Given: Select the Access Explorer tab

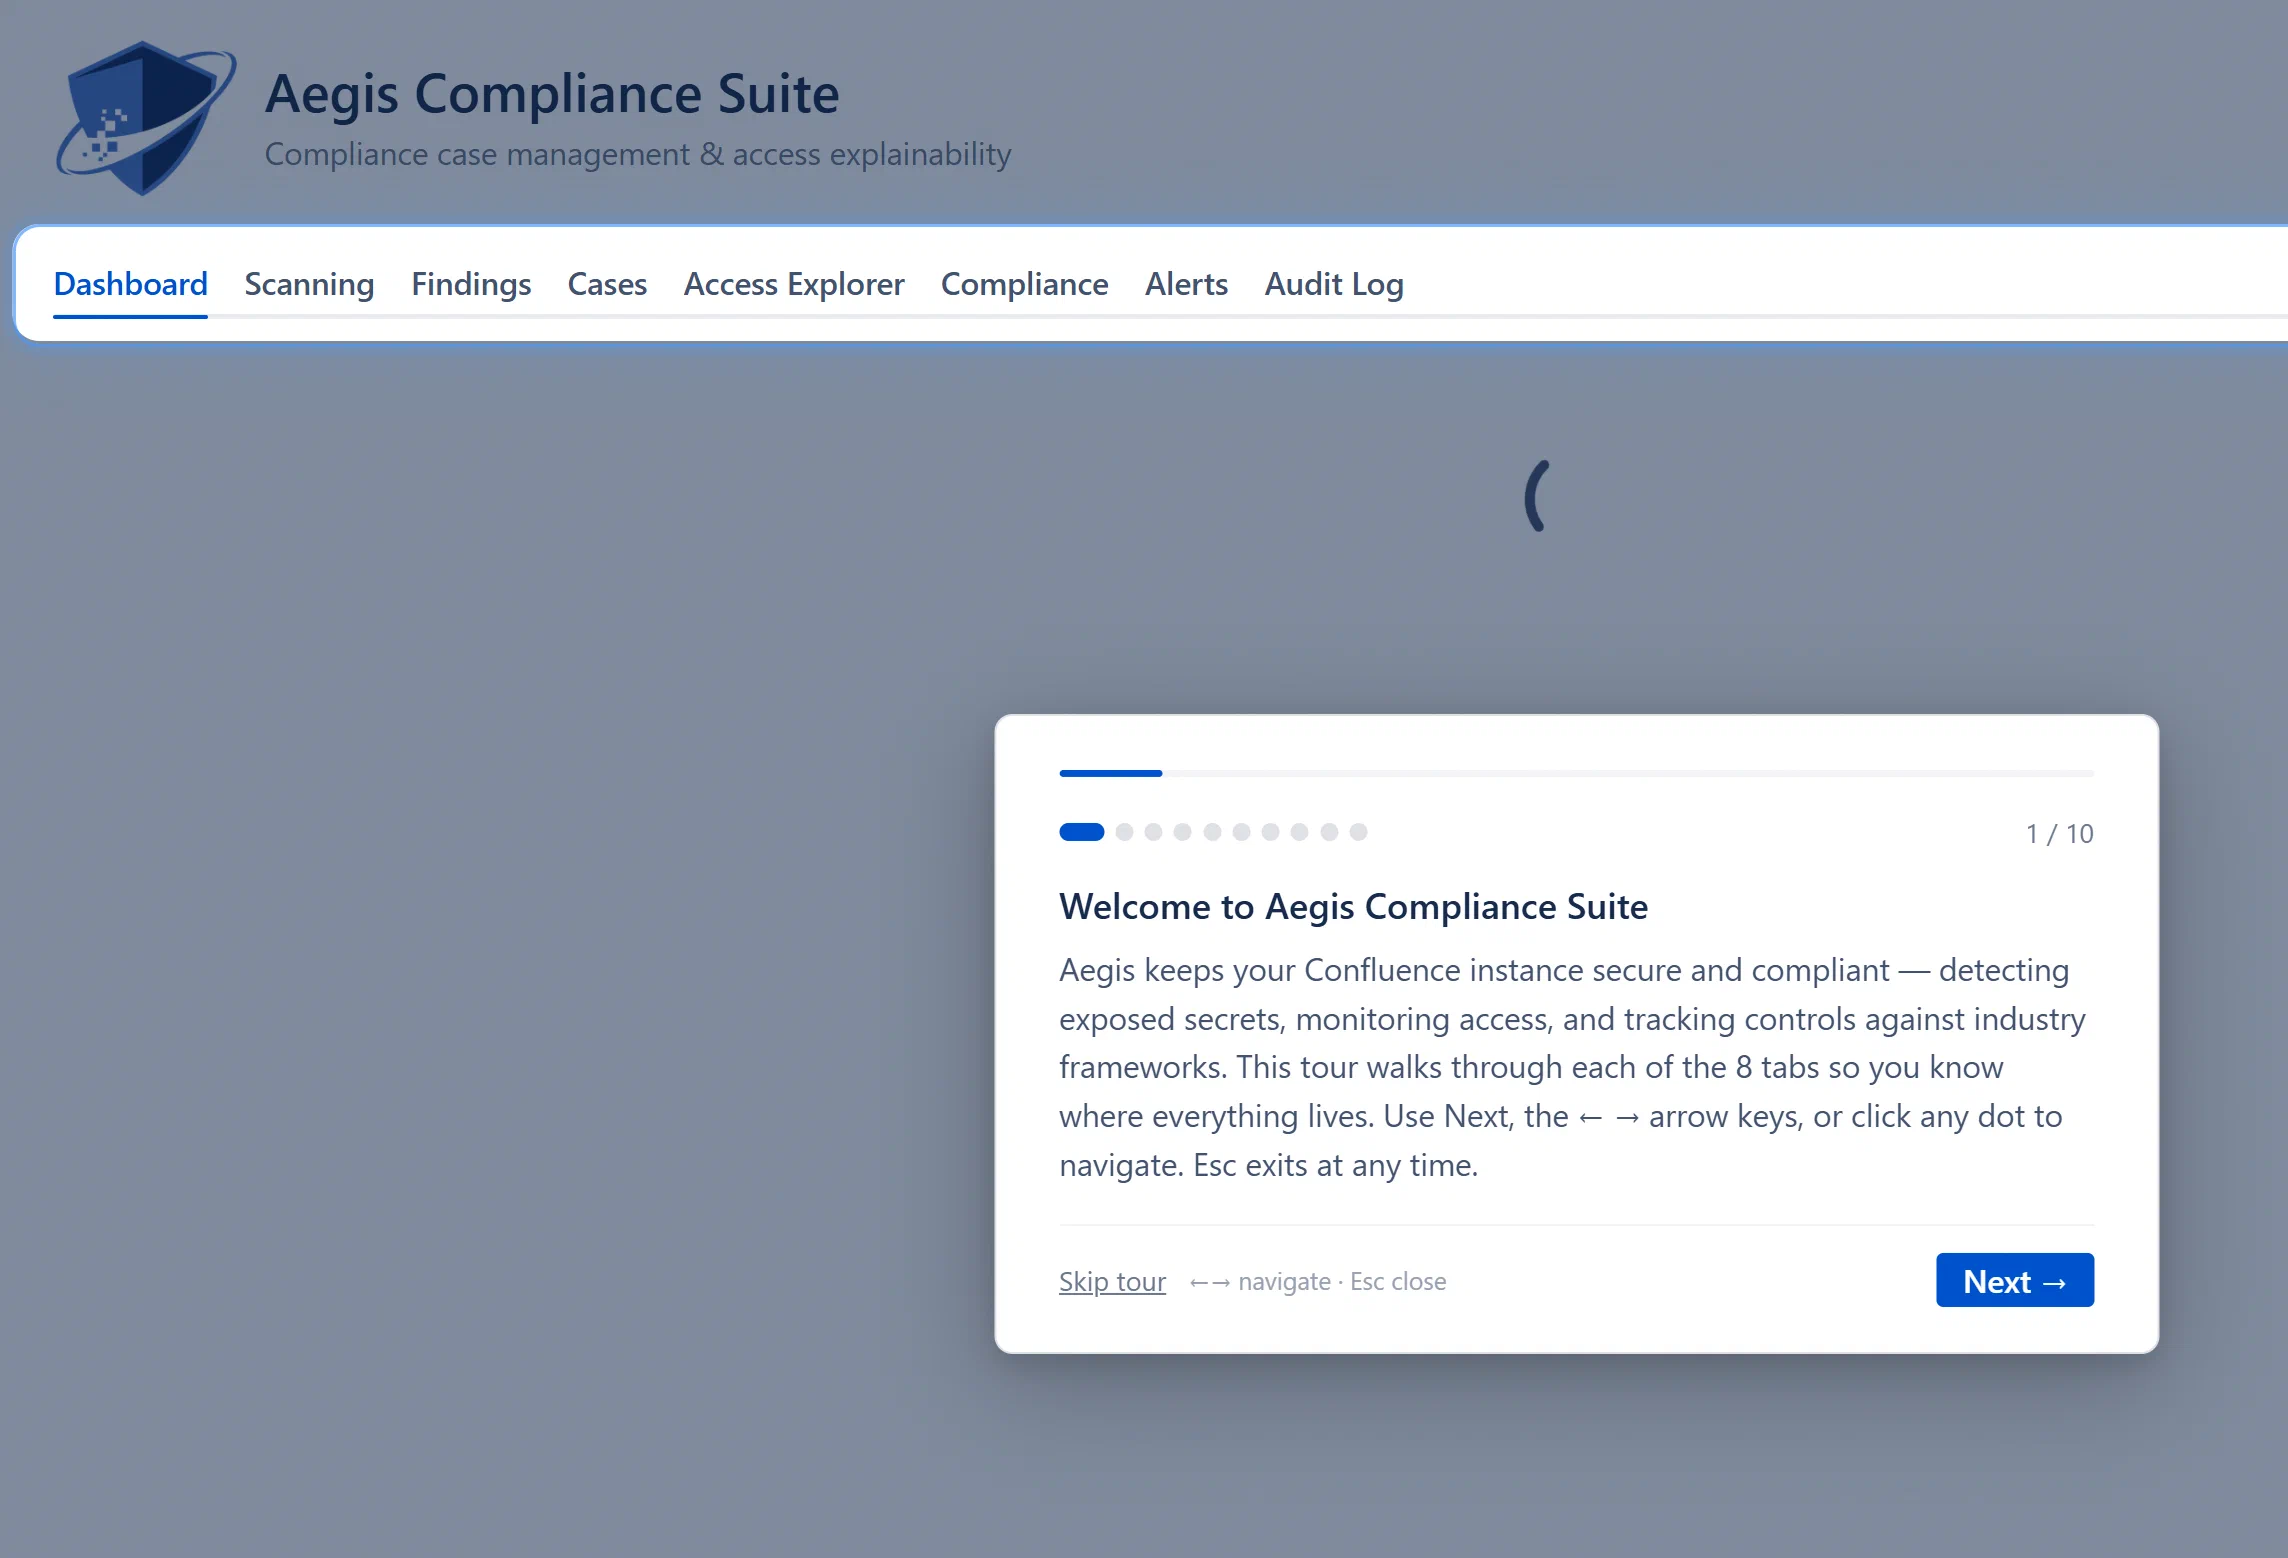Looking at the screenshot, I should point(794,284).
